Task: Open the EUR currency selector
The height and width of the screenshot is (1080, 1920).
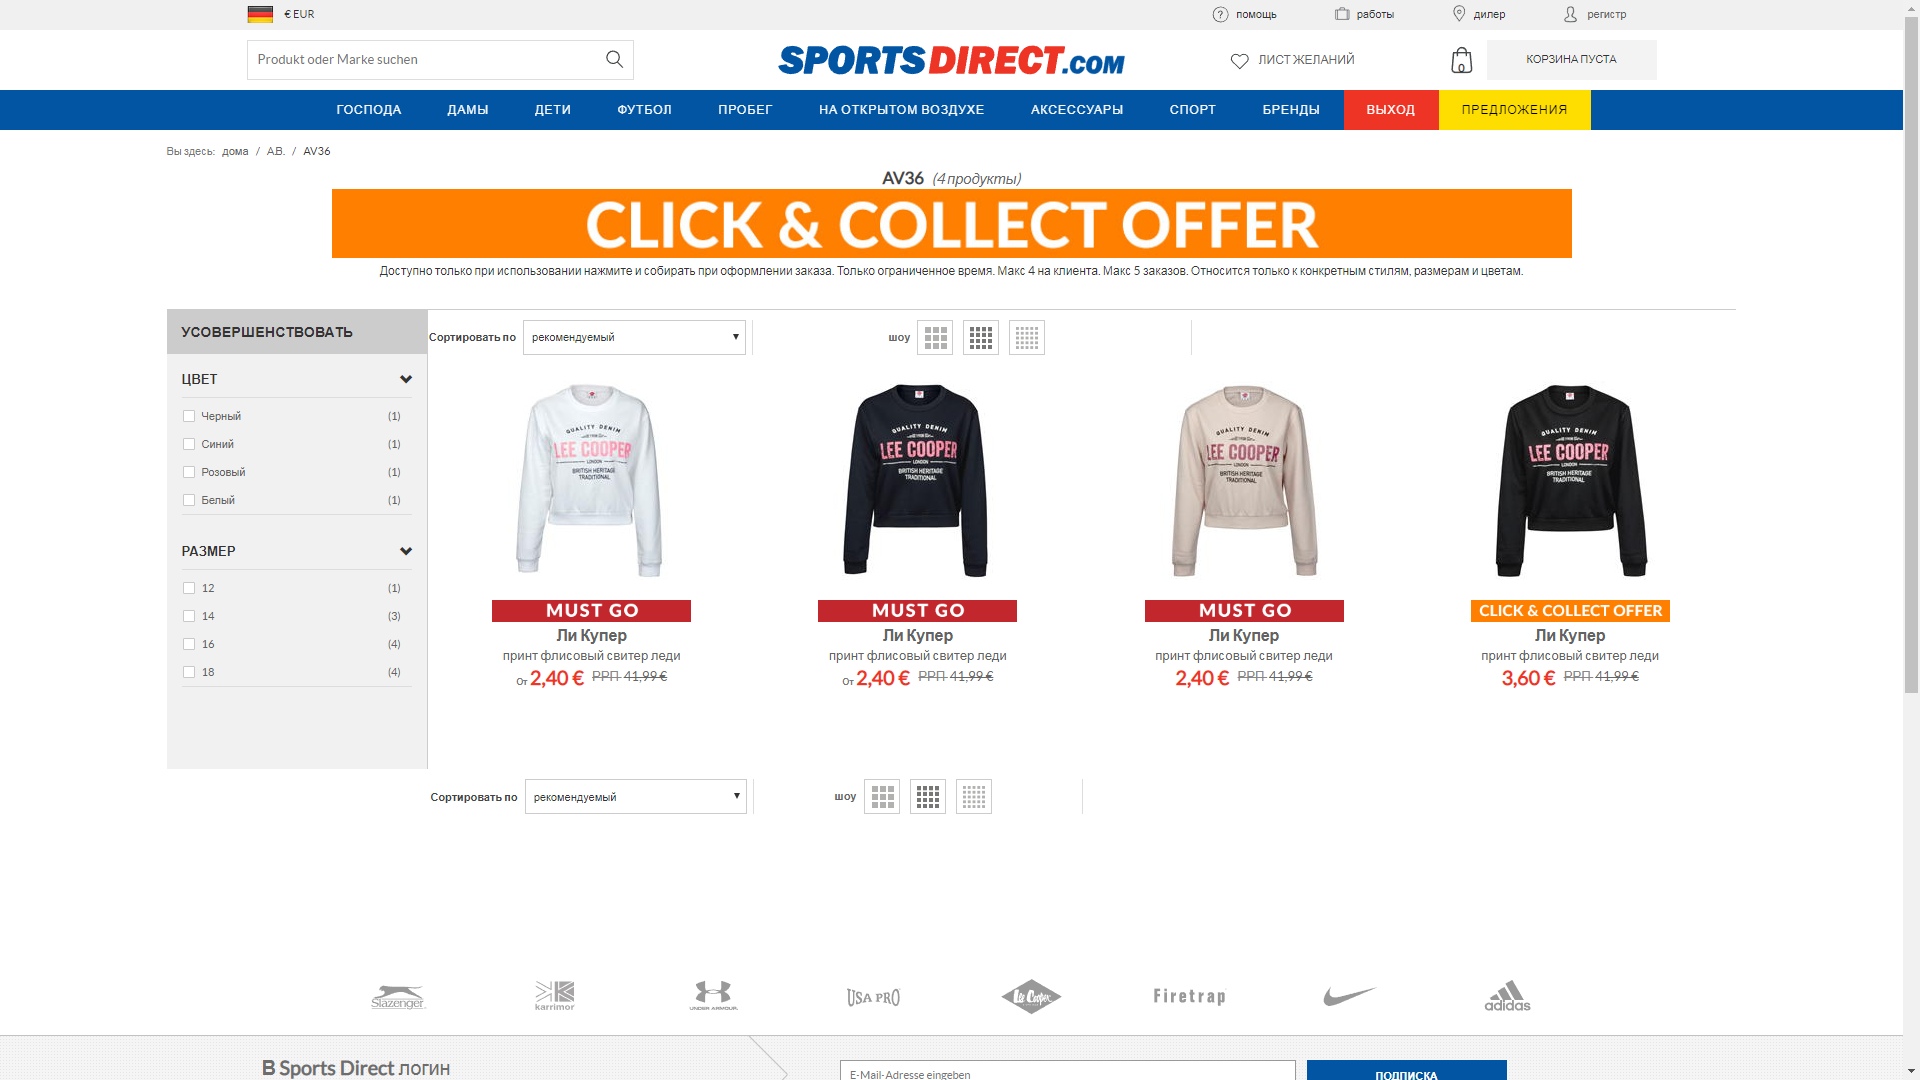Action: 299,14
